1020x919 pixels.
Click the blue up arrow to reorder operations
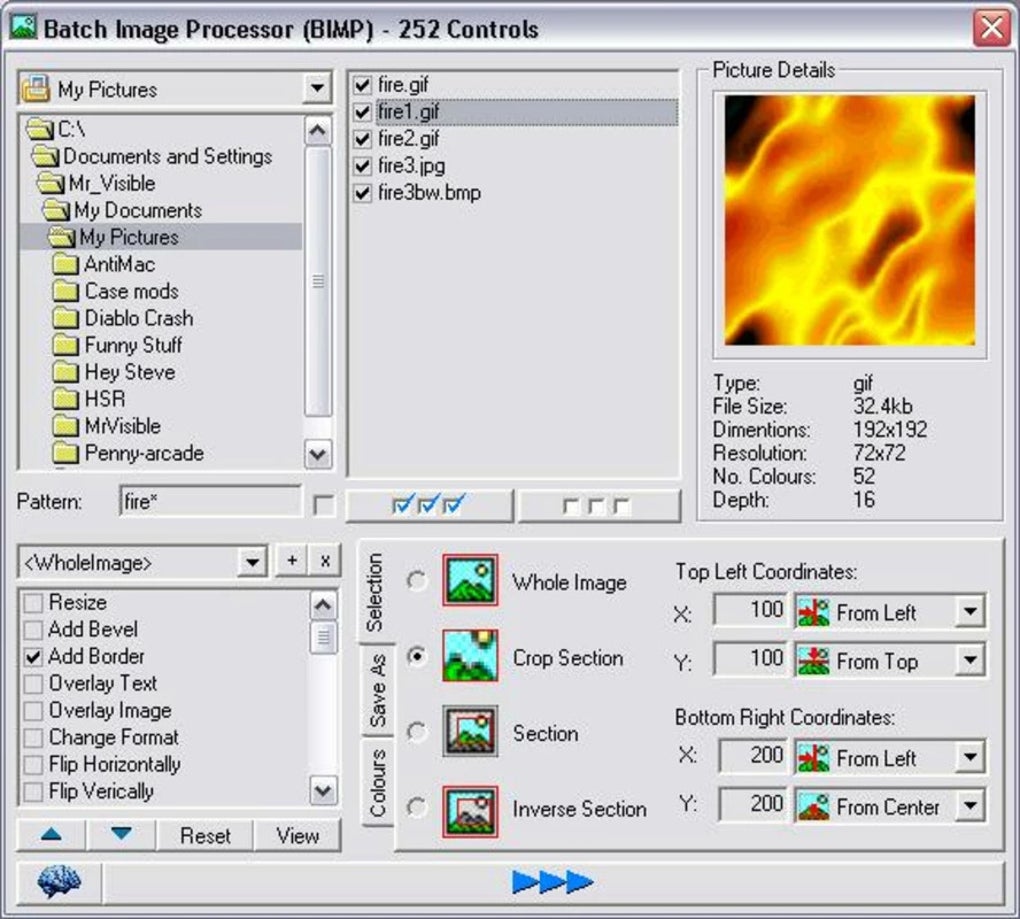(x=48, y=836)
